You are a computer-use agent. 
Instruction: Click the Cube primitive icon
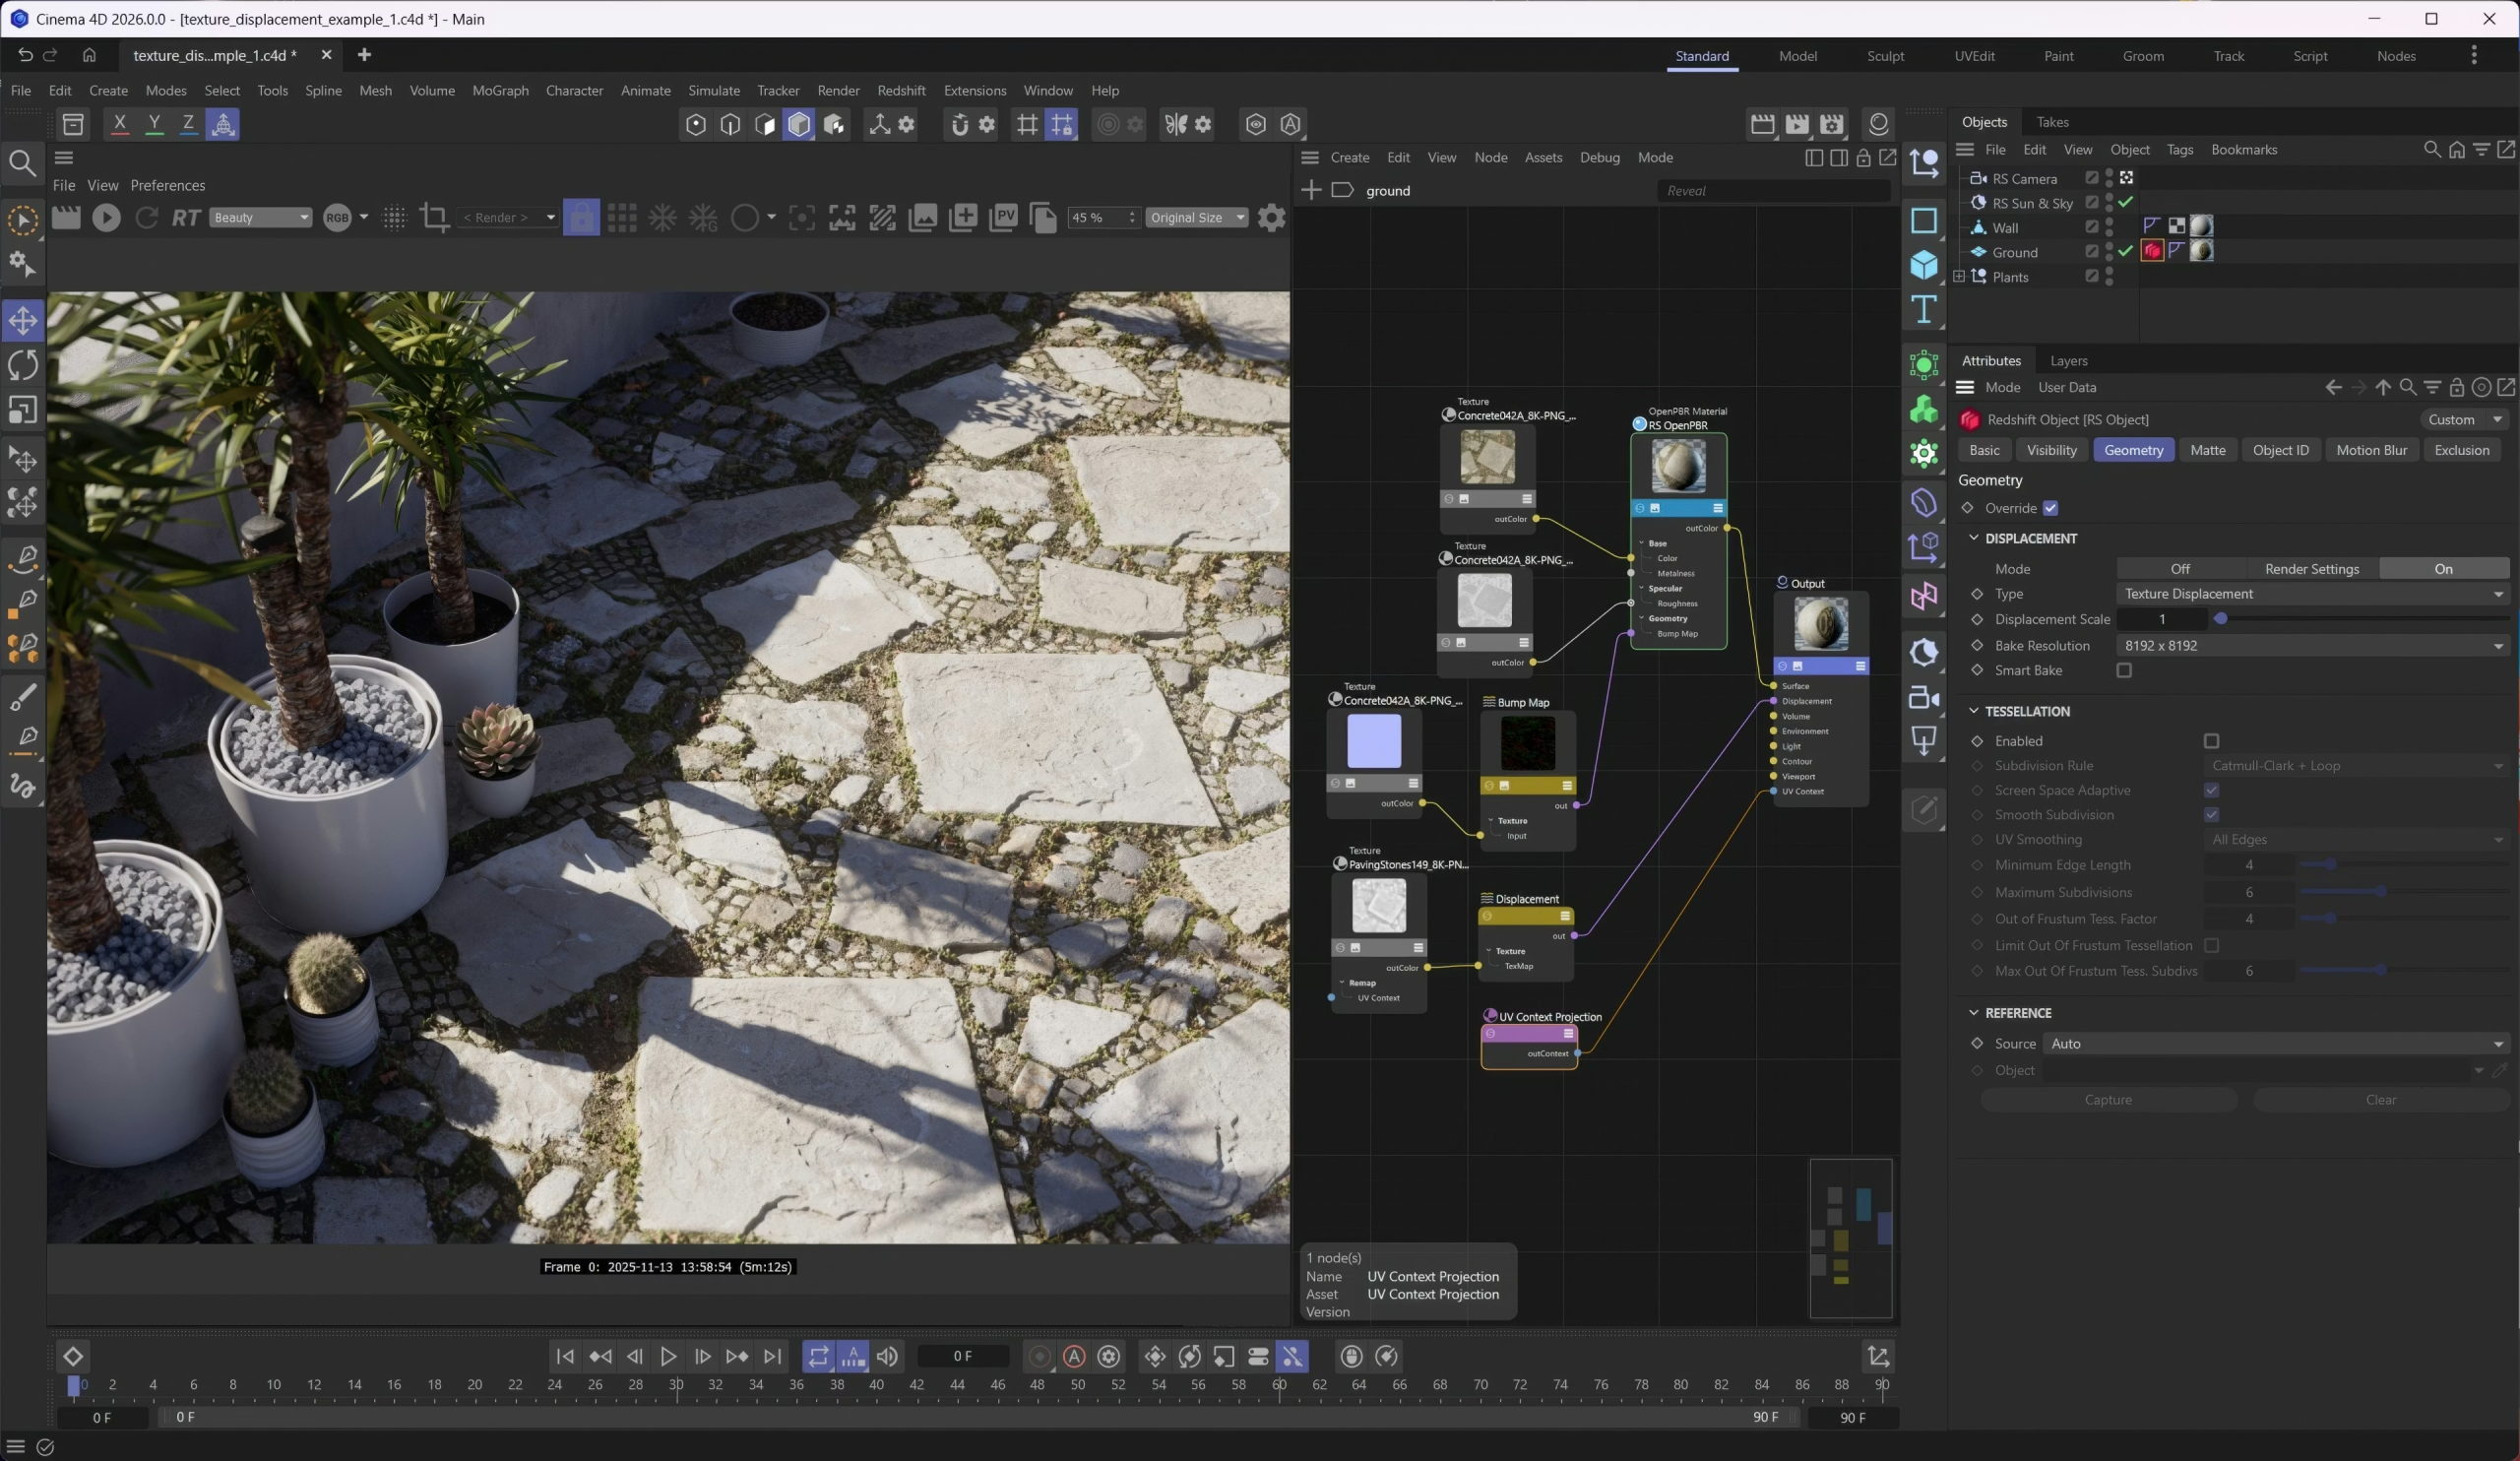click(1923, 265)
